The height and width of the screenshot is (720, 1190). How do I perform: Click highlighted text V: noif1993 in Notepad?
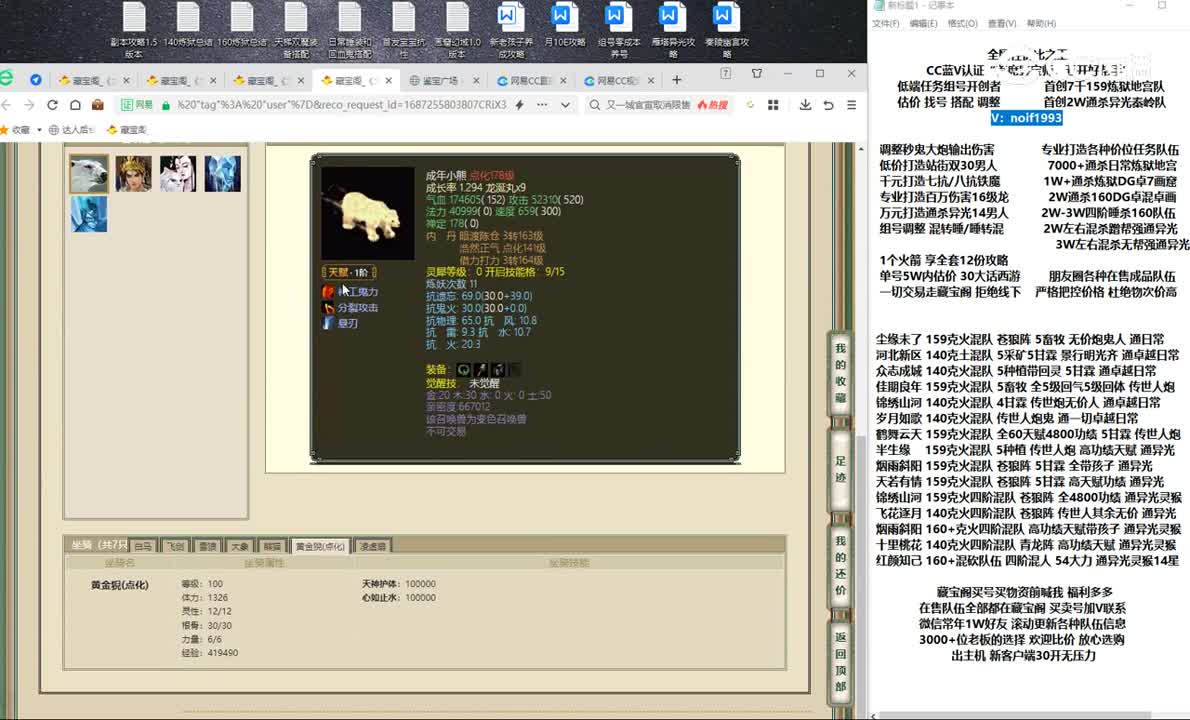point(1026,118)
